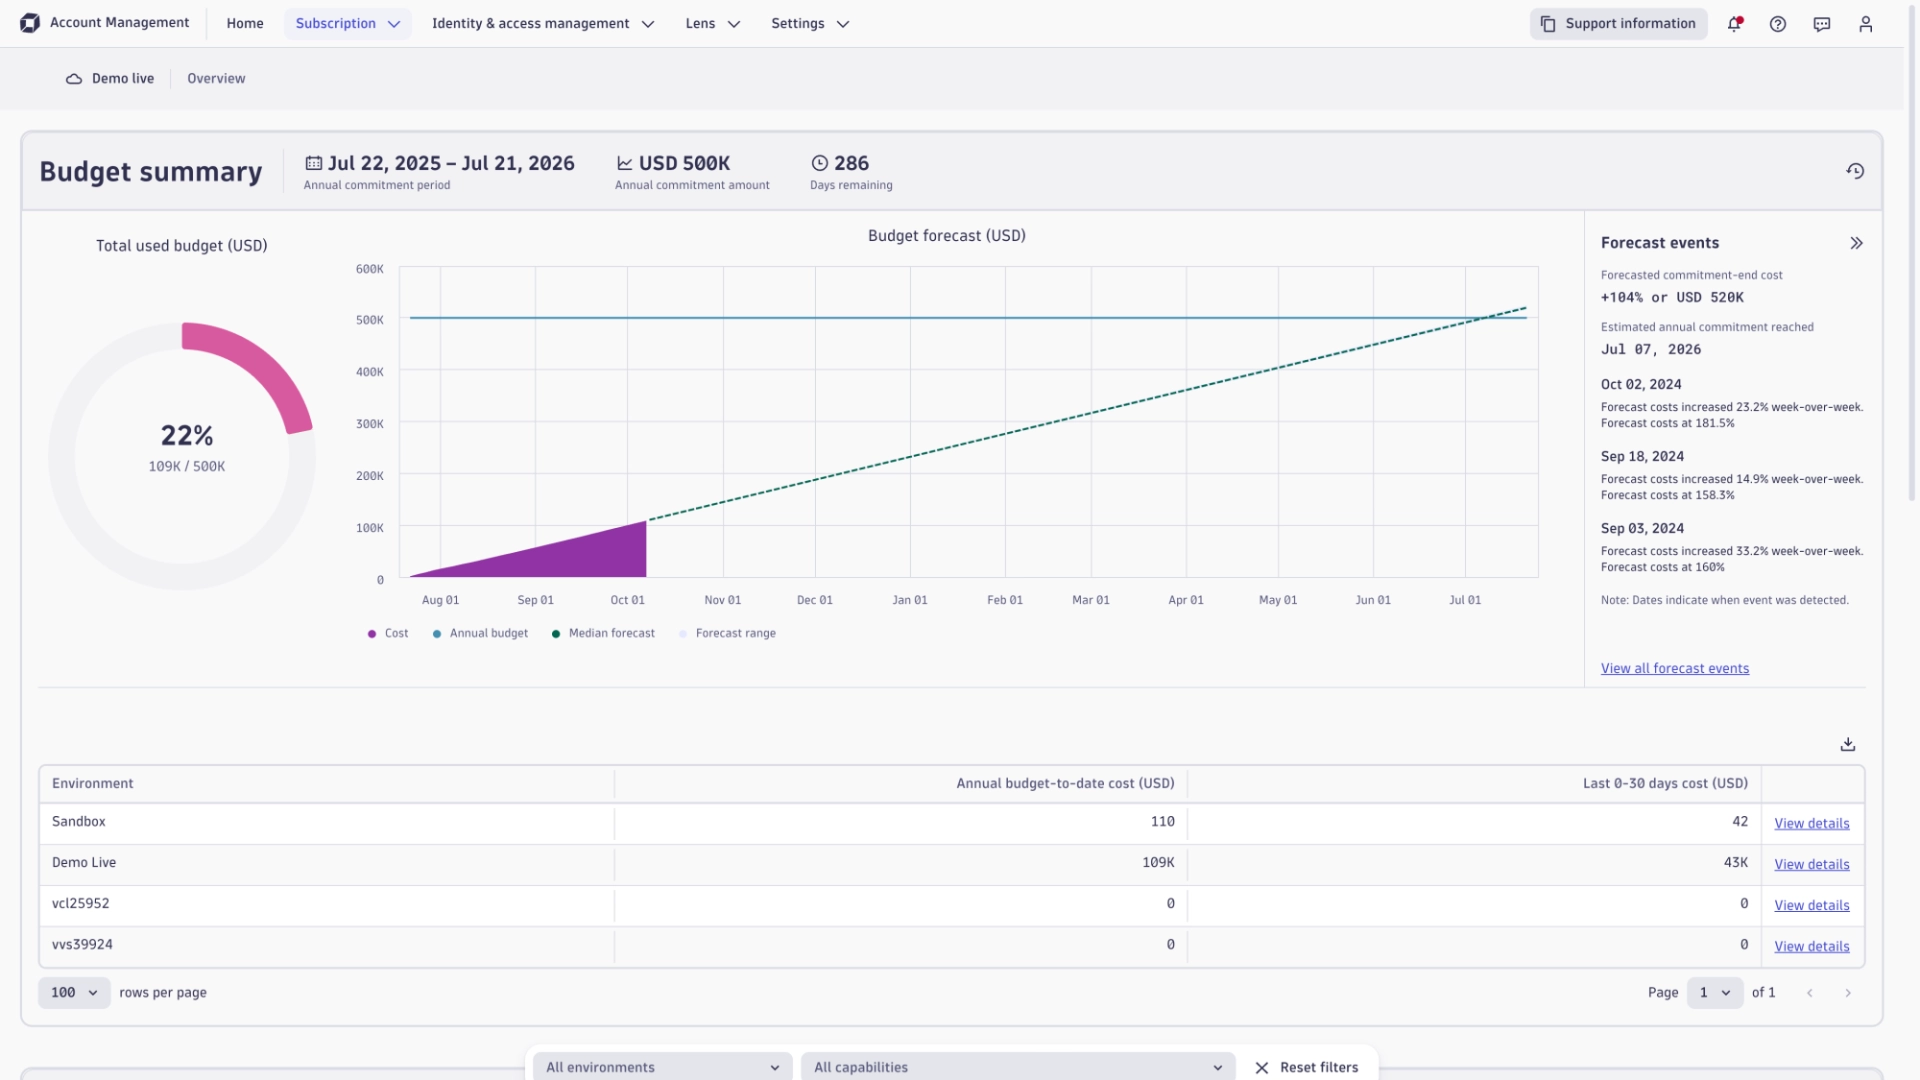Click the cloud icon beside Demo live
This screenshot has height=1080, width=1920.
[72, 78]
